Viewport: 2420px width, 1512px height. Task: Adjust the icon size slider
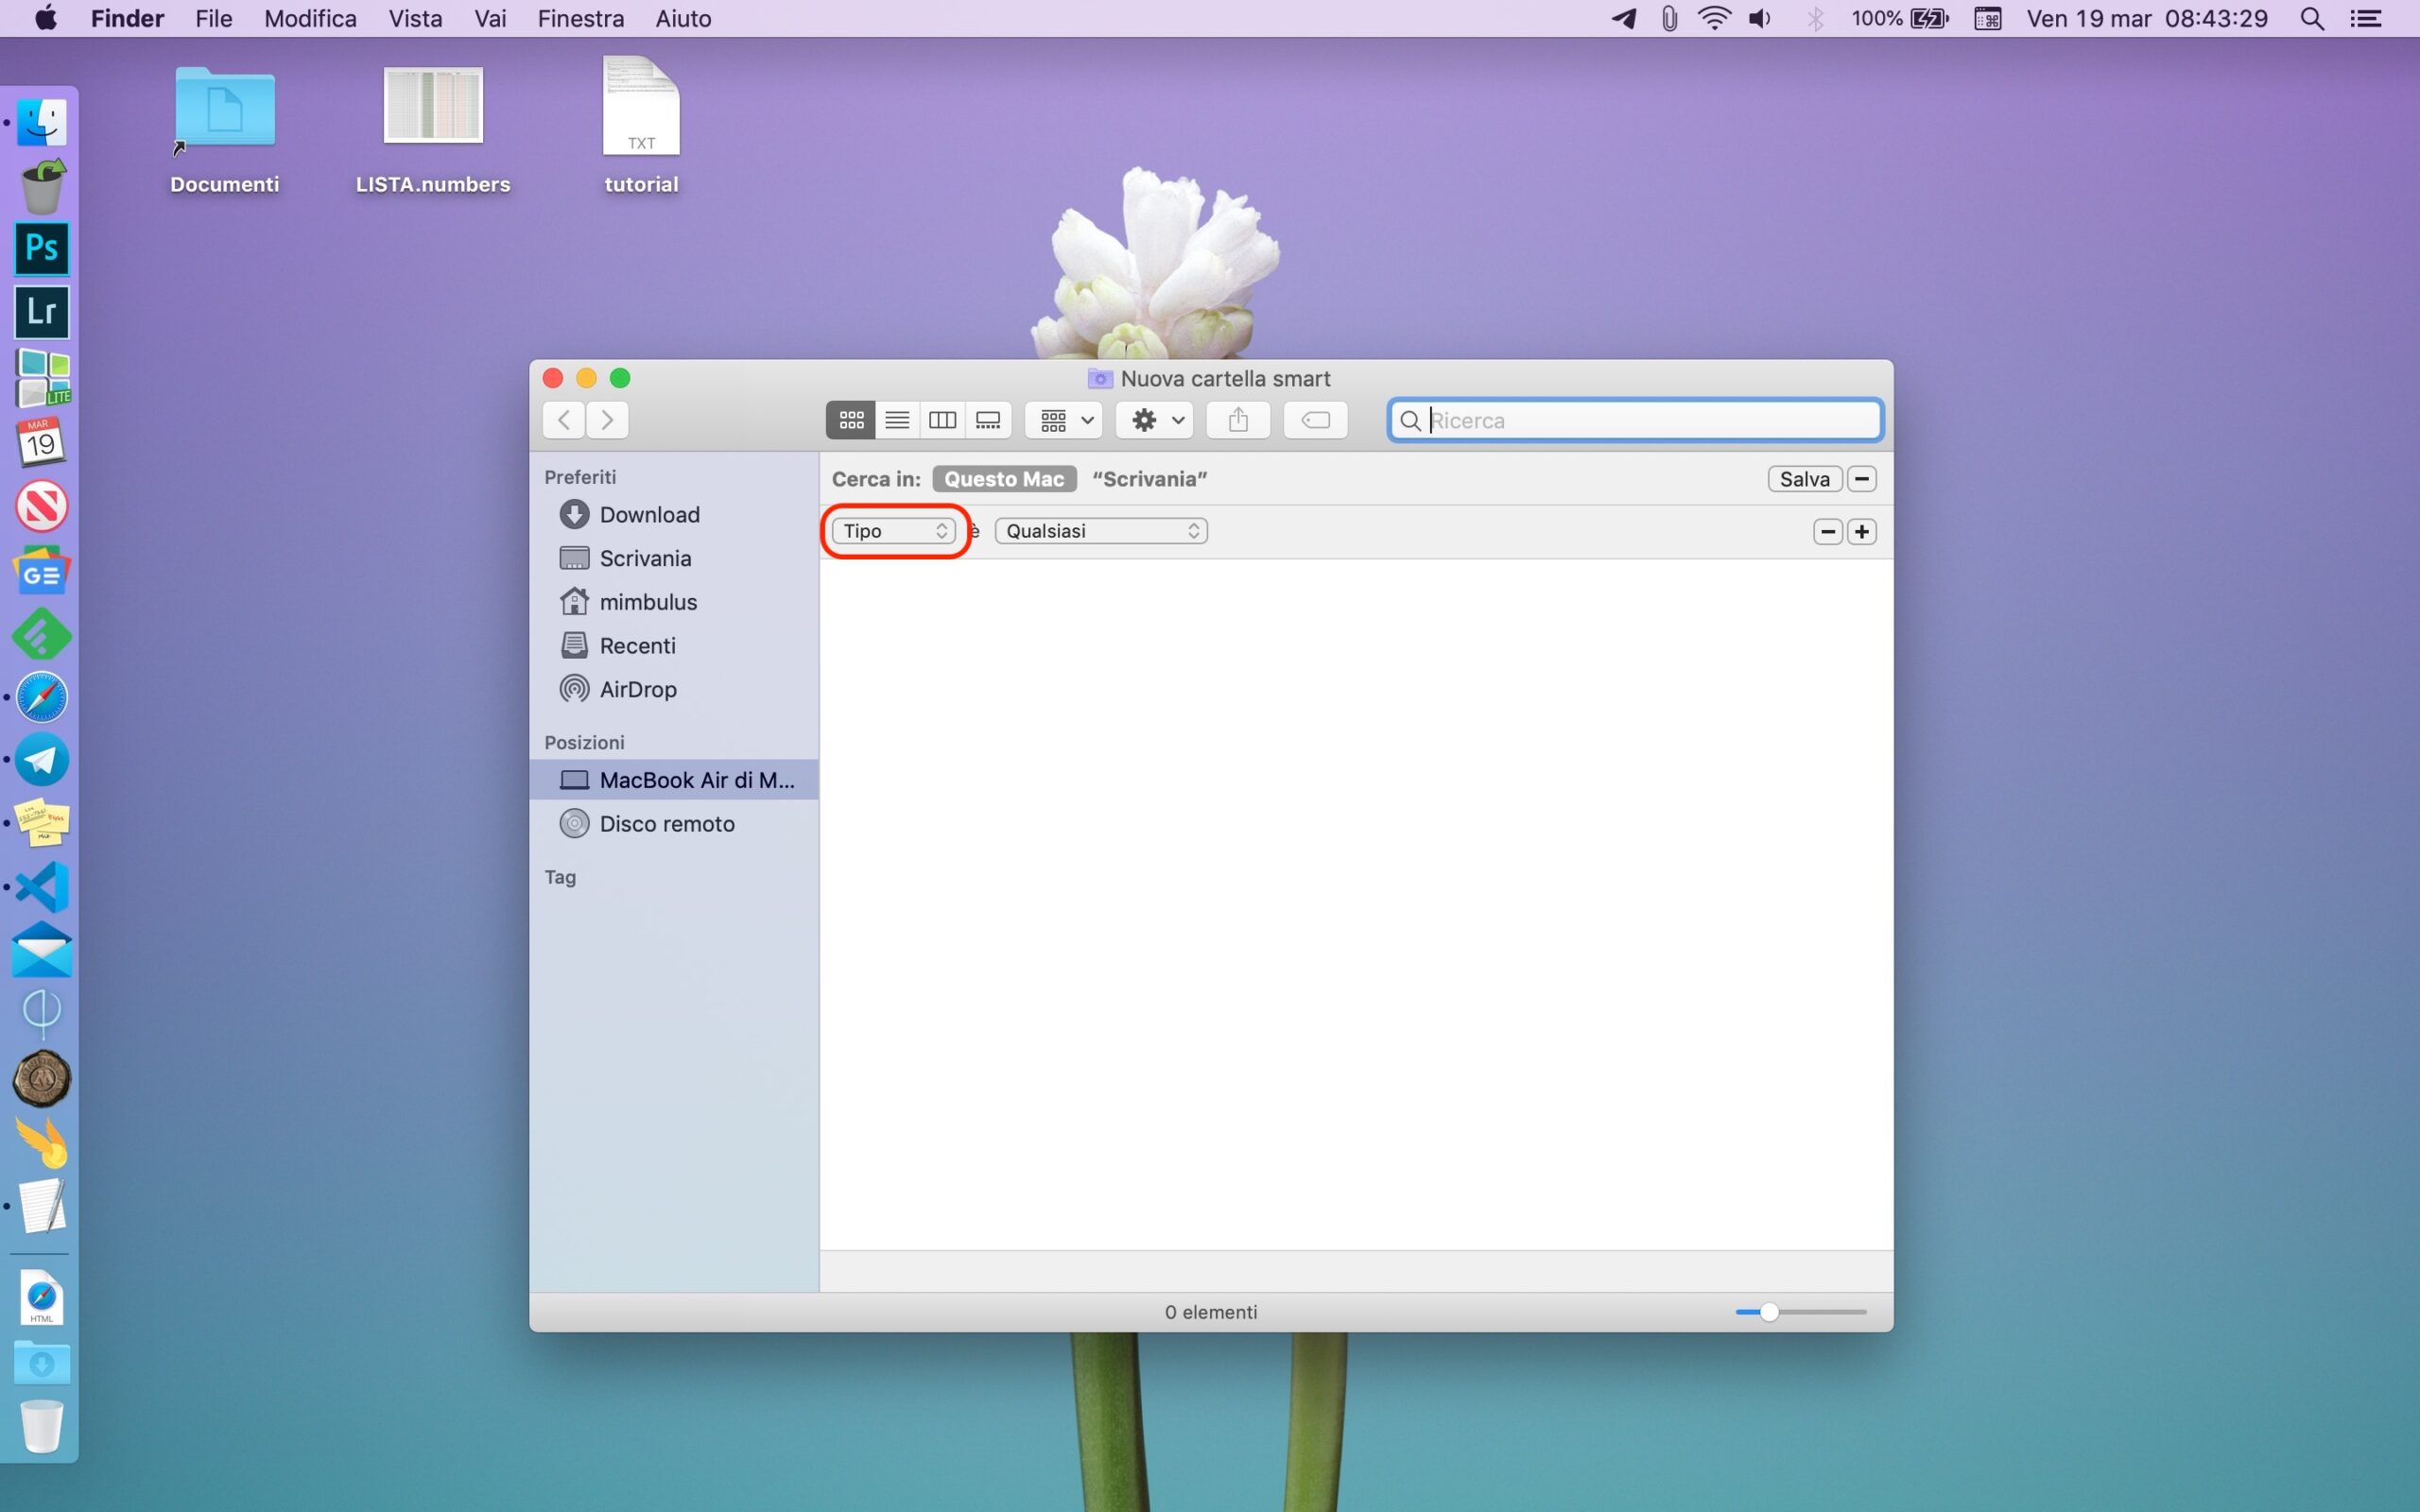[1769, 1312]
